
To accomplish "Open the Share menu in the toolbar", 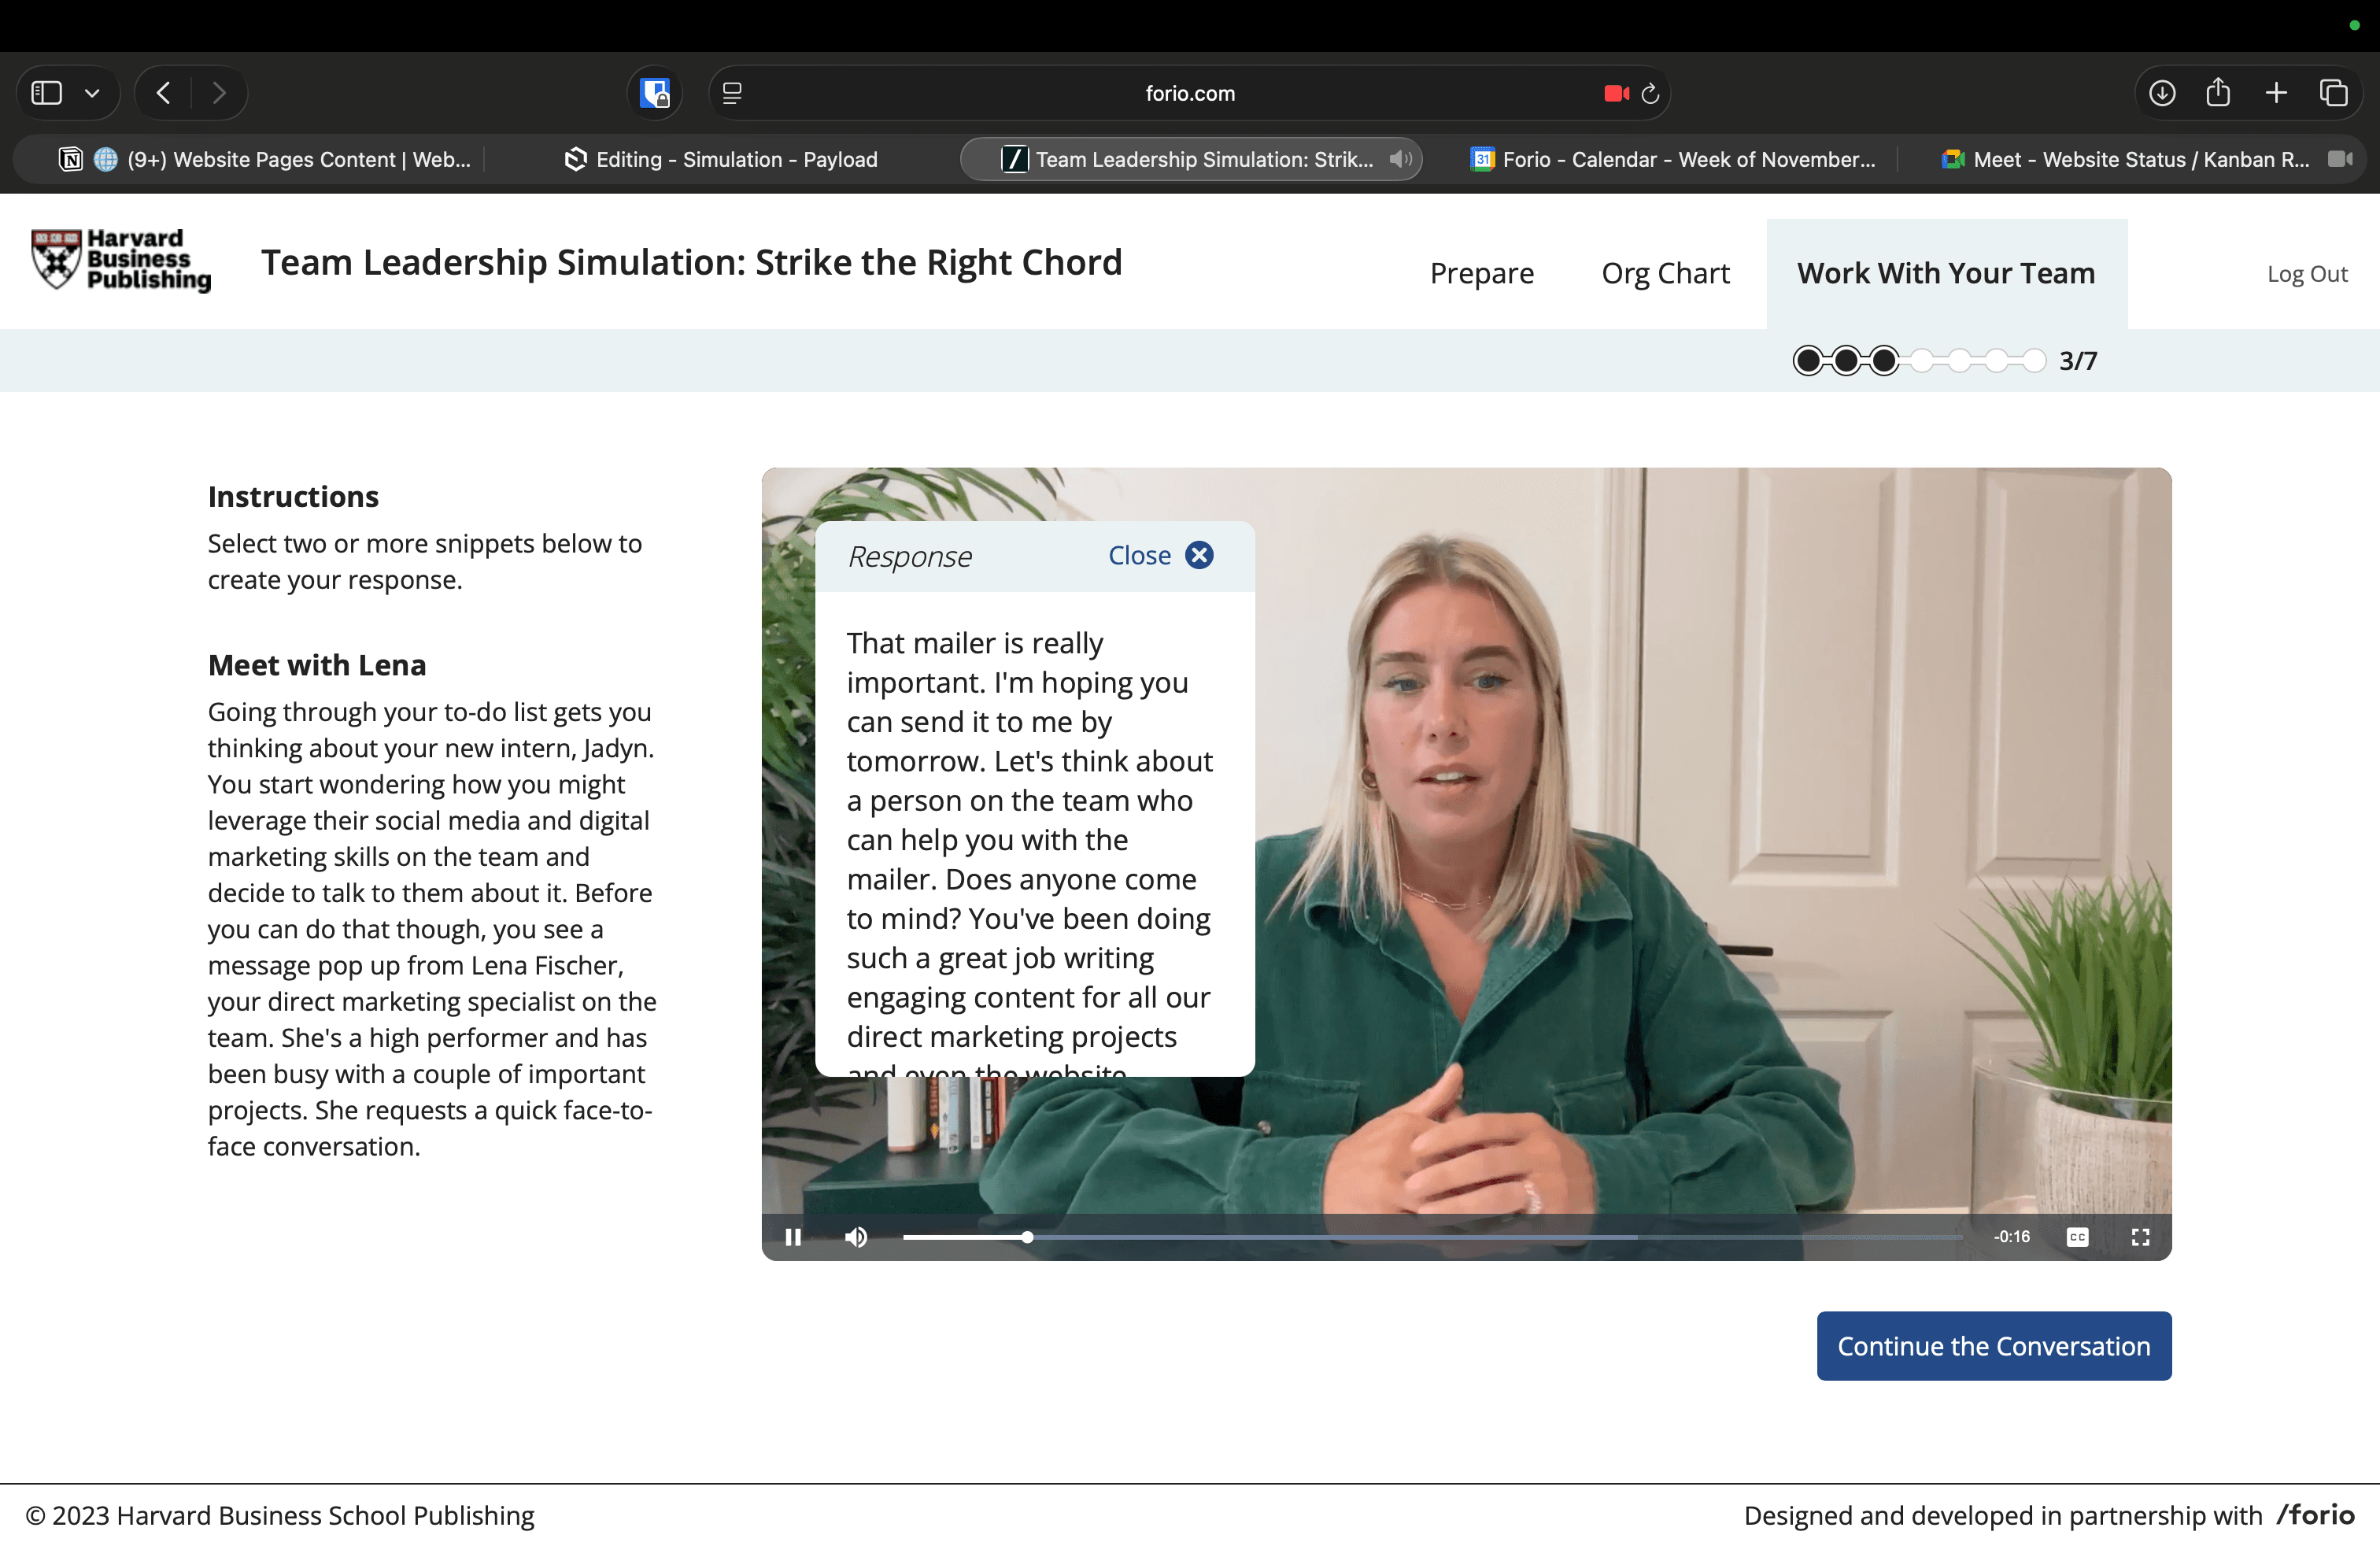I will click(2218, 93).
